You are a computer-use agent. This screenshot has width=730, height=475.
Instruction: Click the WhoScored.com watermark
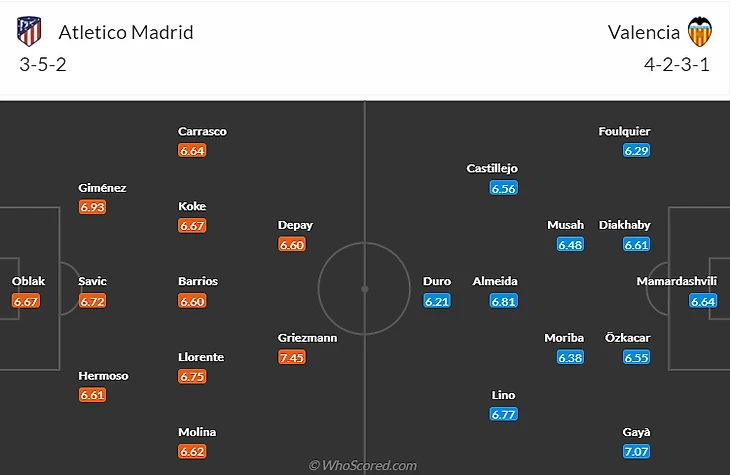[x=363, y=465]
